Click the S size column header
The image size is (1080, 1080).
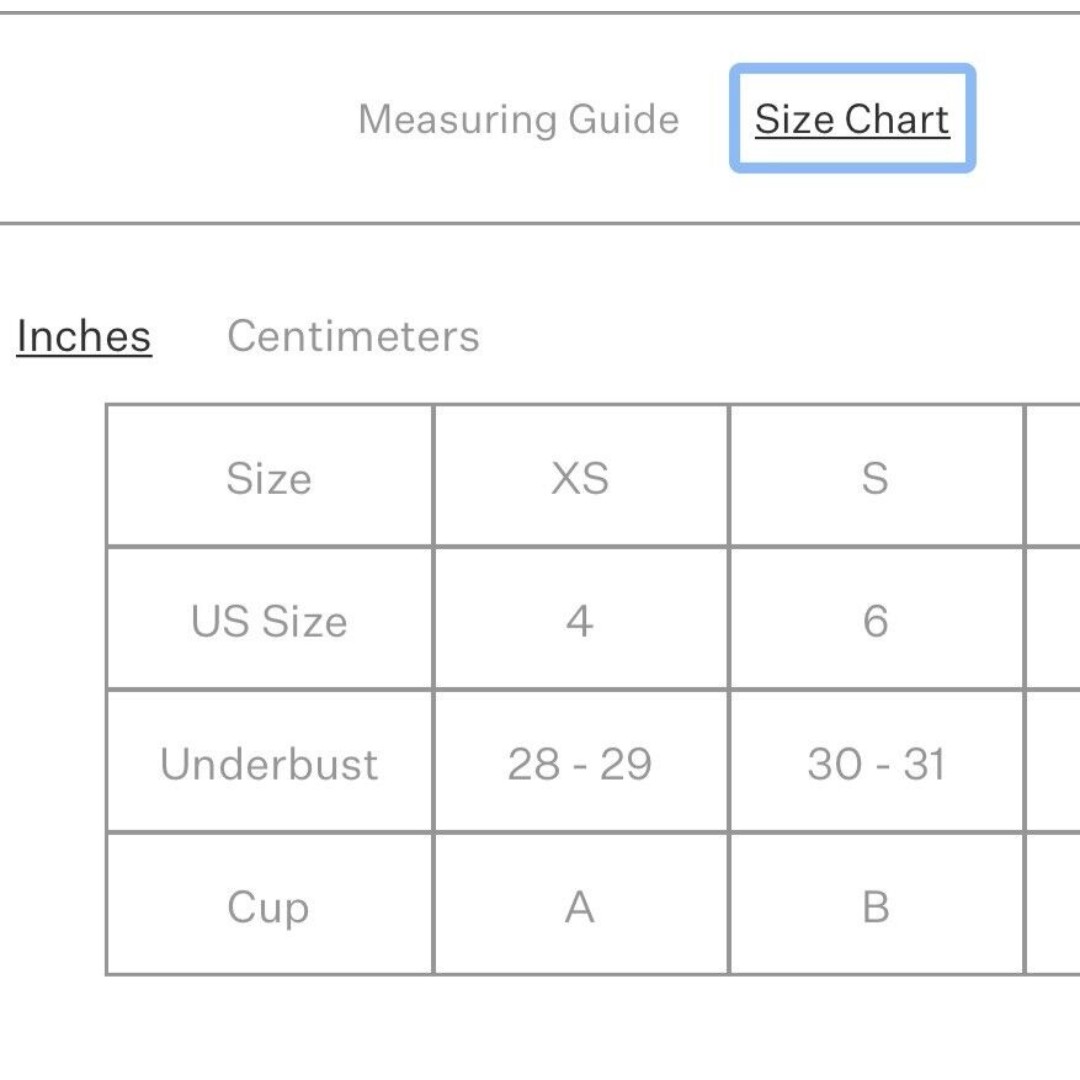click(876, 477)
